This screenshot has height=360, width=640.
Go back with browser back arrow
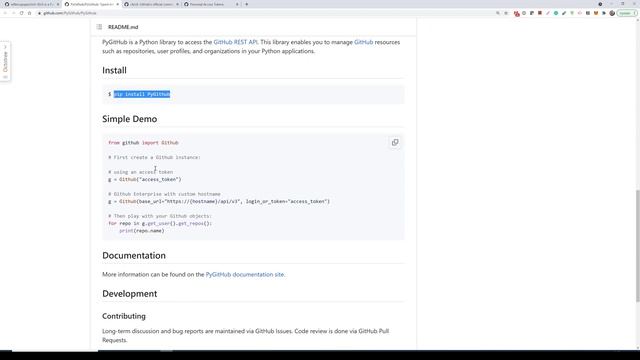(x=5, y=13)
